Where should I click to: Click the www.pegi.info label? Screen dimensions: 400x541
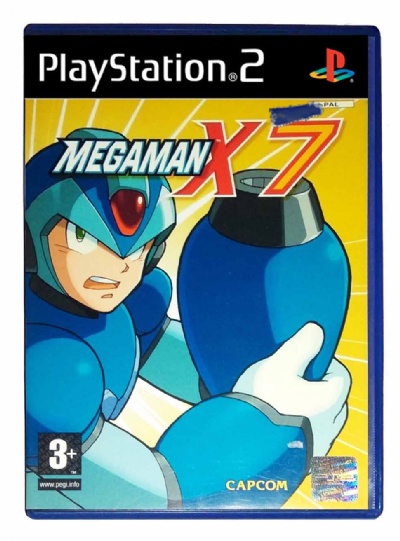coord(60,484)
